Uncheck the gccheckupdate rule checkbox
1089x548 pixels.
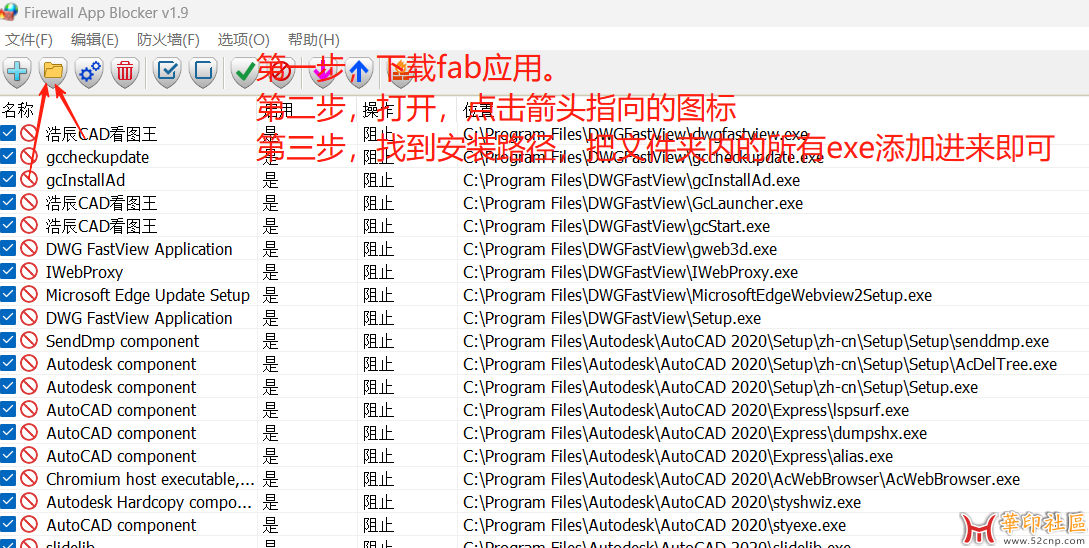point(9,157)
